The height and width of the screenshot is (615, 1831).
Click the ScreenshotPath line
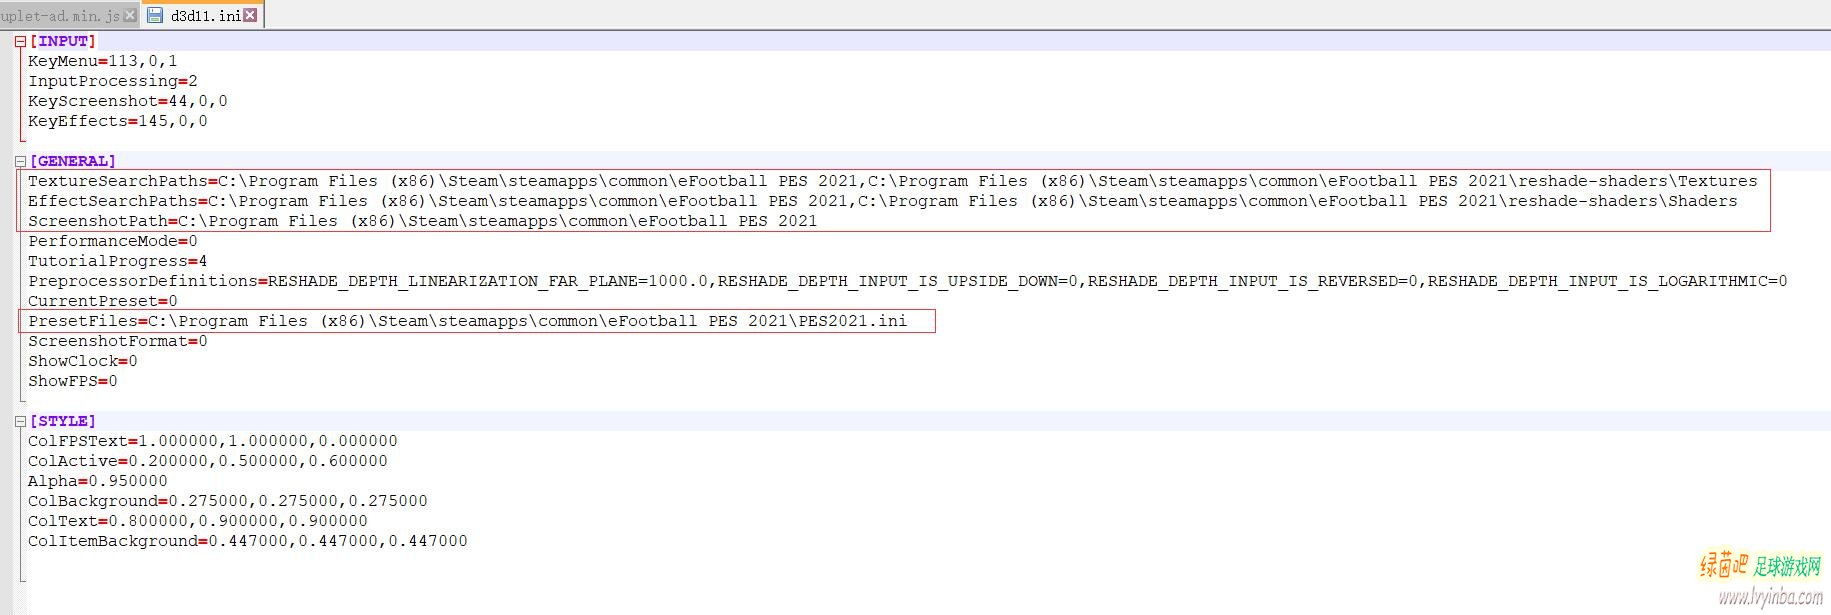click(423, 221)
